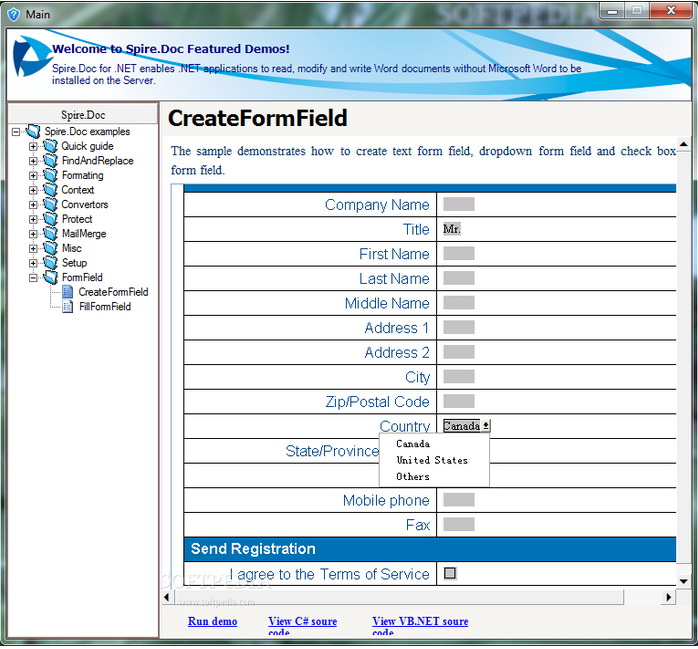
Task: Click the Quick guide folder icon
Action: (x=50, y=146)
